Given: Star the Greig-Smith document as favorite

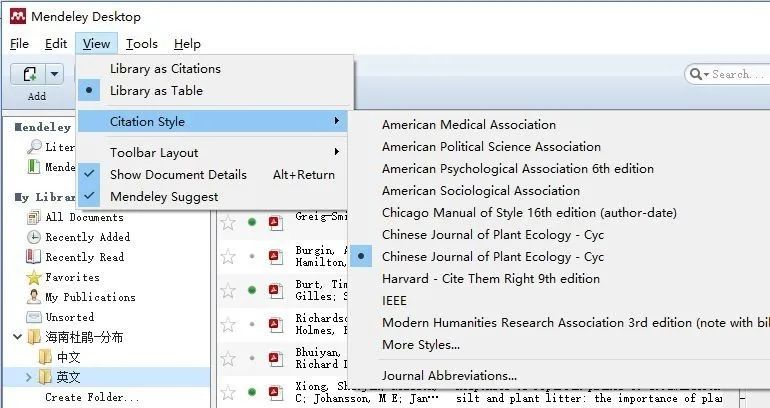Looking at the screenshot, I should coord(228,223).
